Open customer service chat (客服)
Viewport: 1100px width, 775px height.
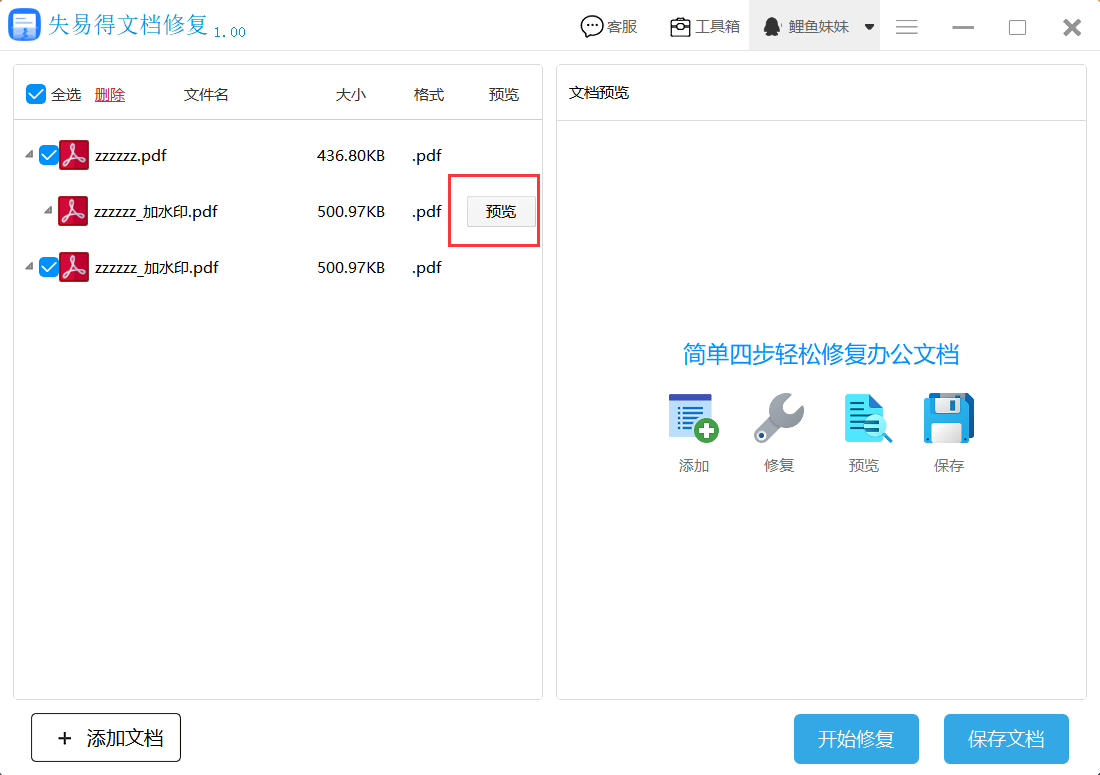click(609, 27)
